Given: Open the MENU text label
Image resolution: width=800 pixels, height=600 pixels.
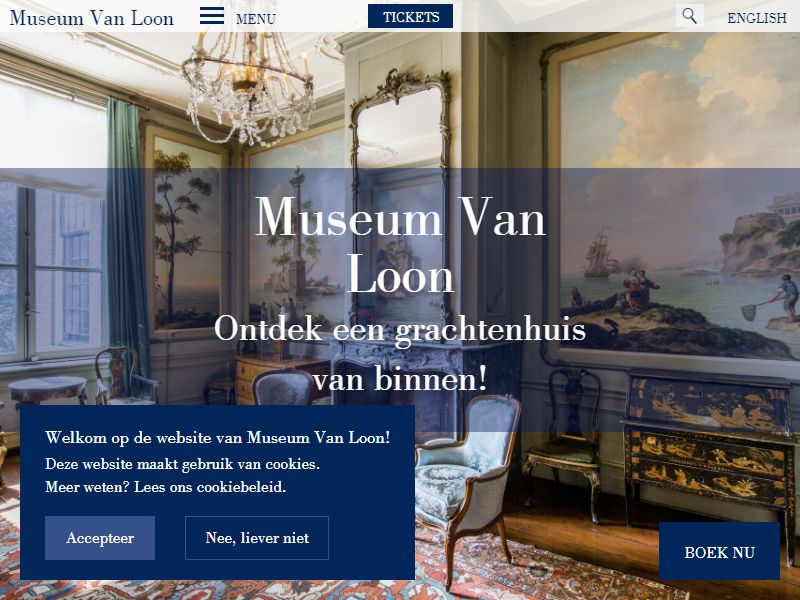Looking at the screenshot, I should tap(256, 19).
